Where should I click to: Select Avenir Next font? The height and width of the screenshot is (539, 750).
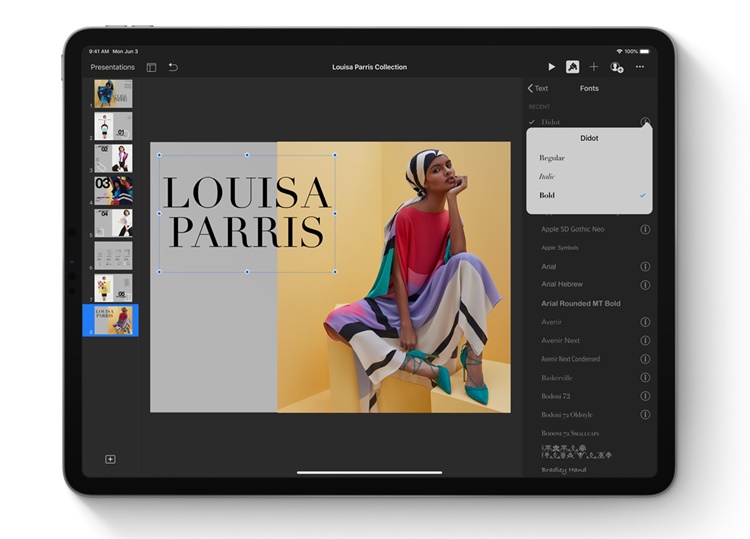[x=560, y=341]
